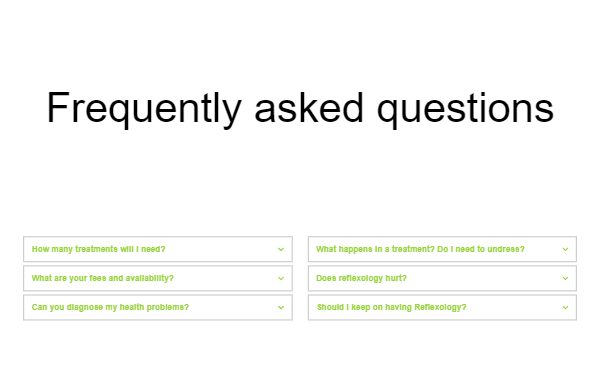The image size is (600, 380).
Task: Expand 'Can you diagnose my health problems?'
Action: (x=158, y=307)
